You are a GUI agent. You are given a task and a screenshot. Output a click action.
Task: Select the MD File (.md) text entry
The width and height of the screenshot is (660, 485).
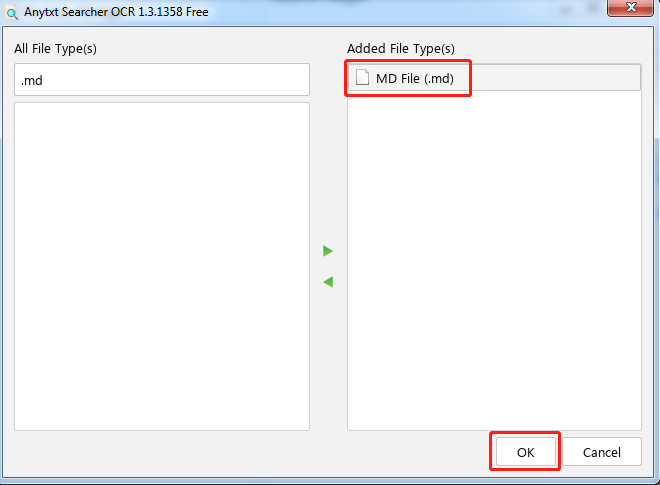[x=415, y=79]
